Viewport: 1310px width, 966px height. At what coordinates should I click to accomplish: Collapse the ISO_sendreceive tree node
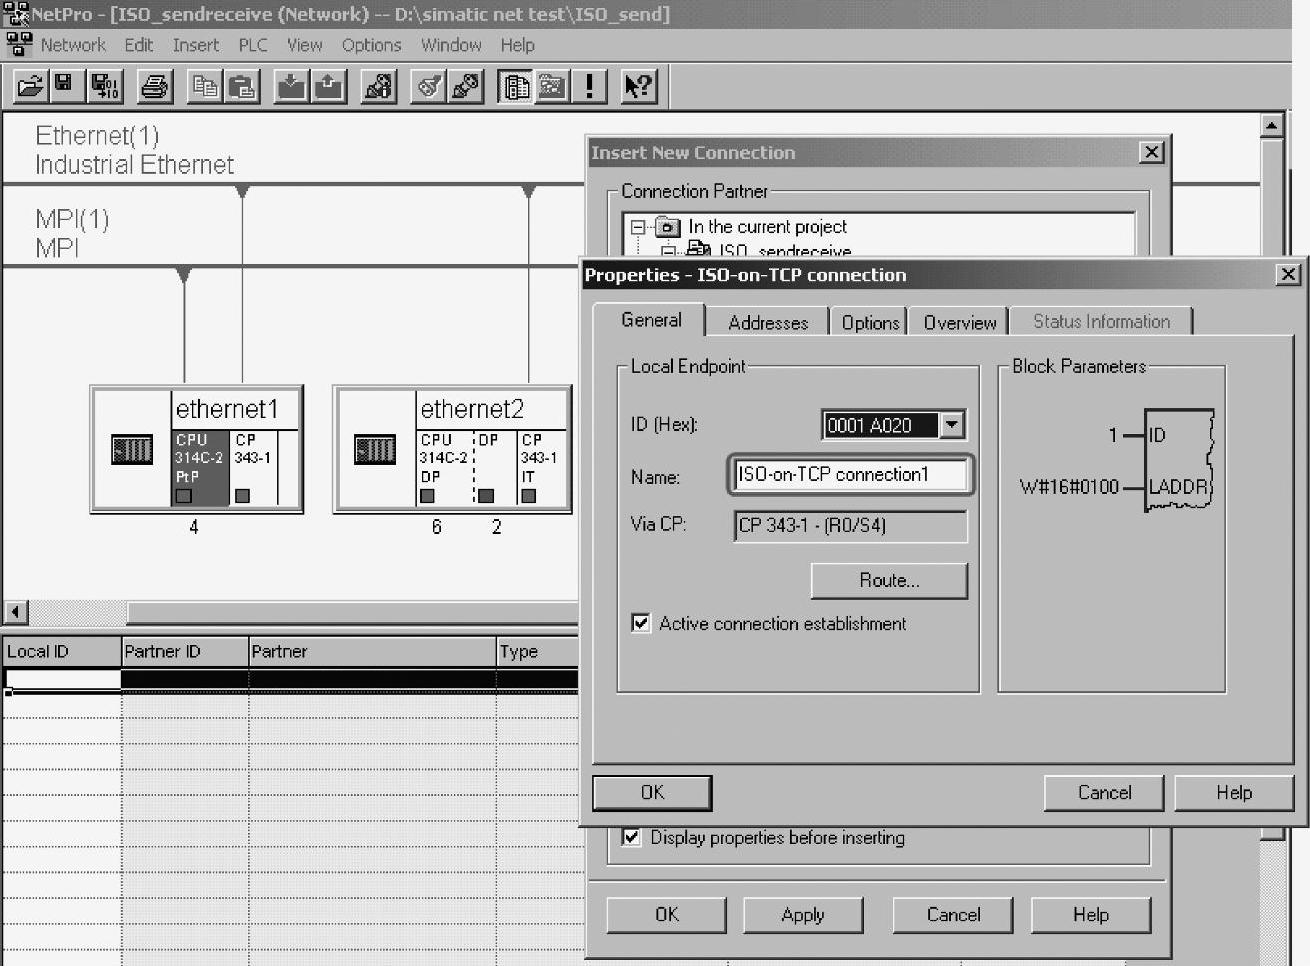click(x=668, y=251)
